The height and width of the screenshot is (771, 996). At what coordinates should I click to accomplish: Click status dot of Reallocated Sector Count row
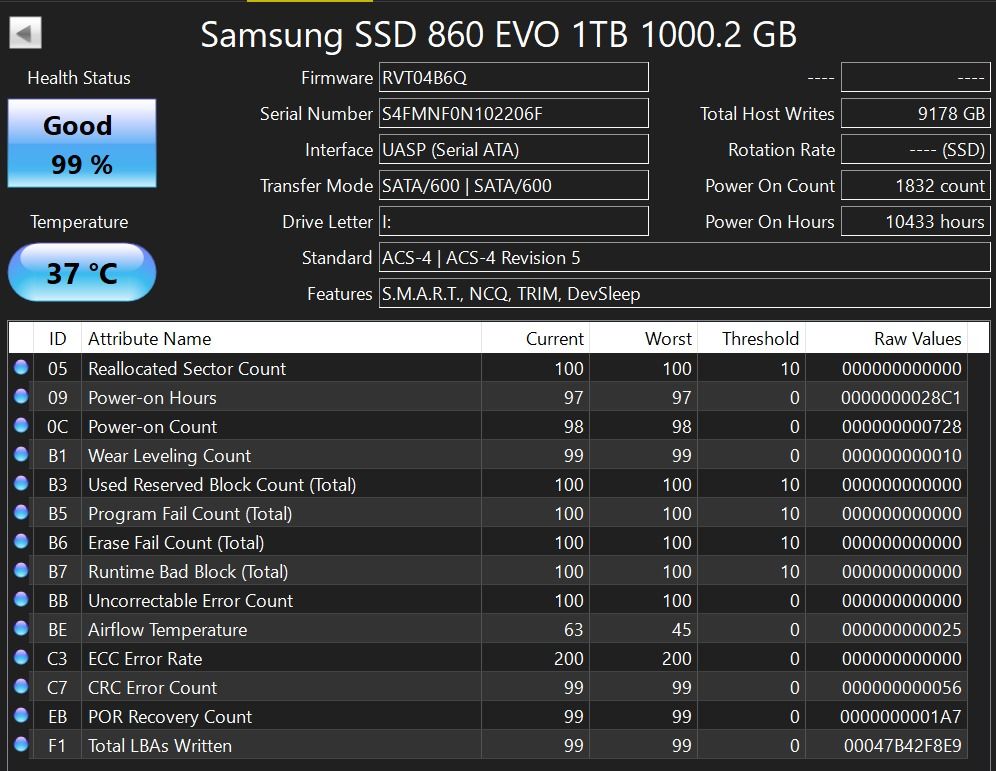click(x=21, y=367)
